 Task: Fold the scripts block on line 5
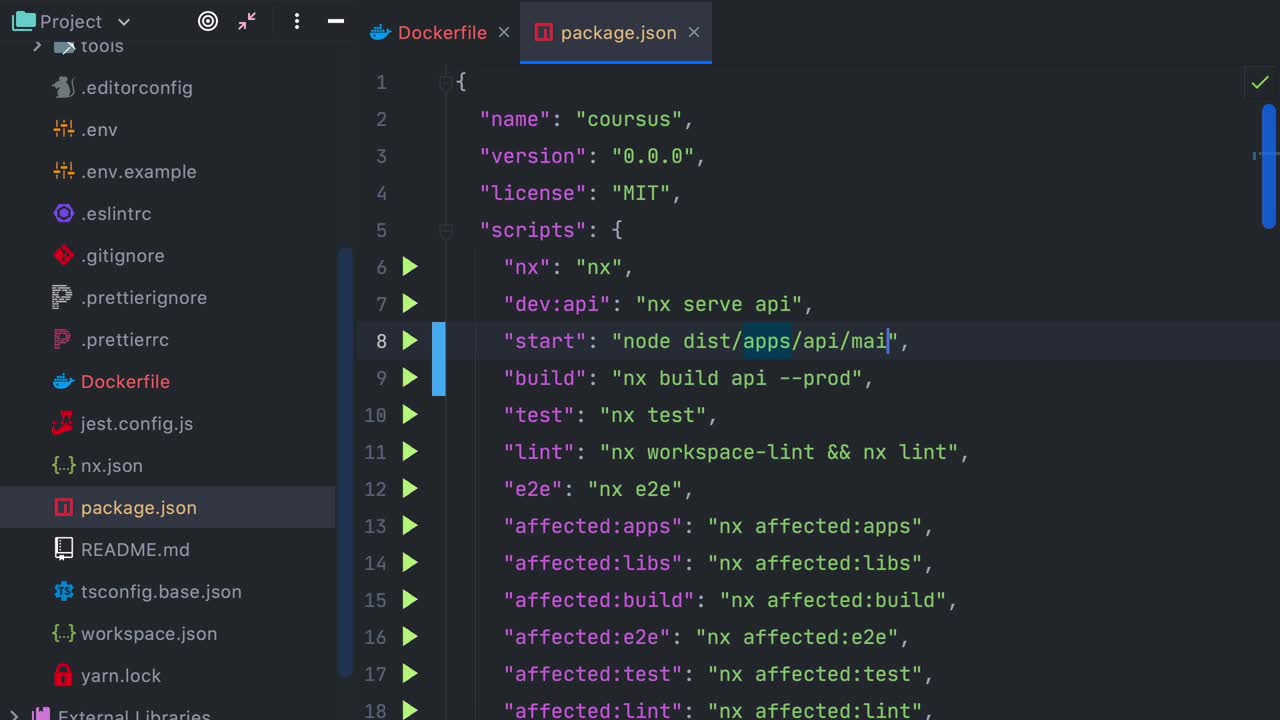(446, 230)
